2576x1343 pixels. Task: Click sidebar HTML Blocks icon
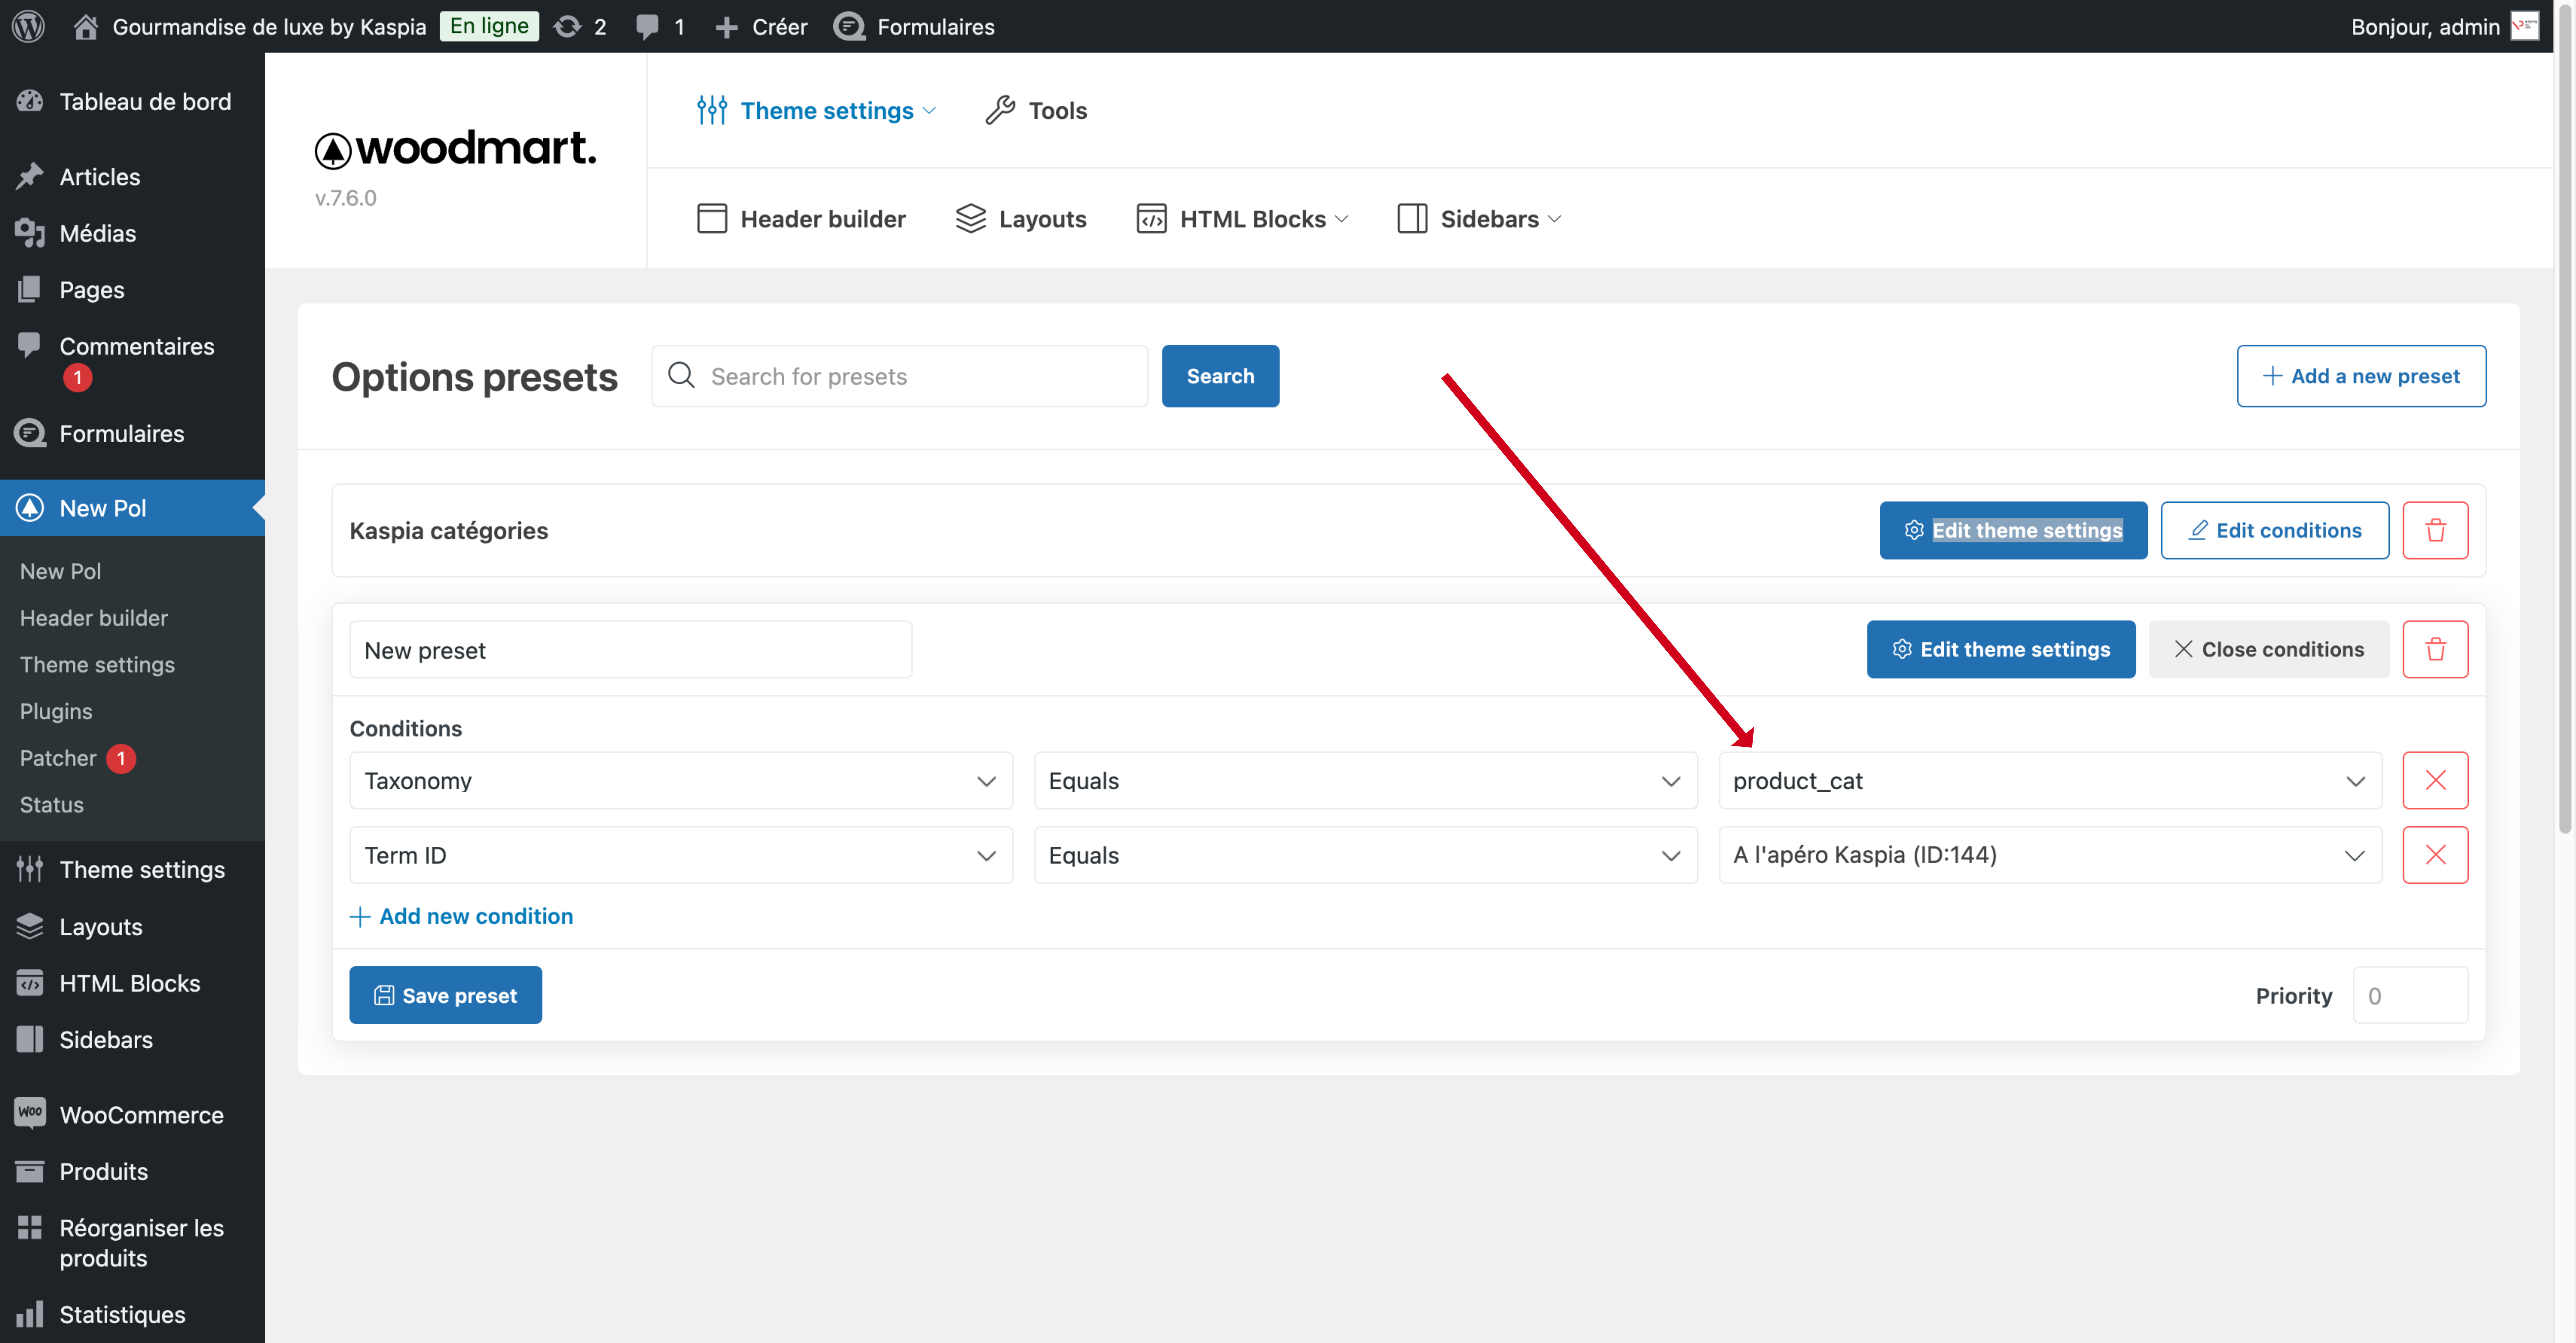click(30, 983)
